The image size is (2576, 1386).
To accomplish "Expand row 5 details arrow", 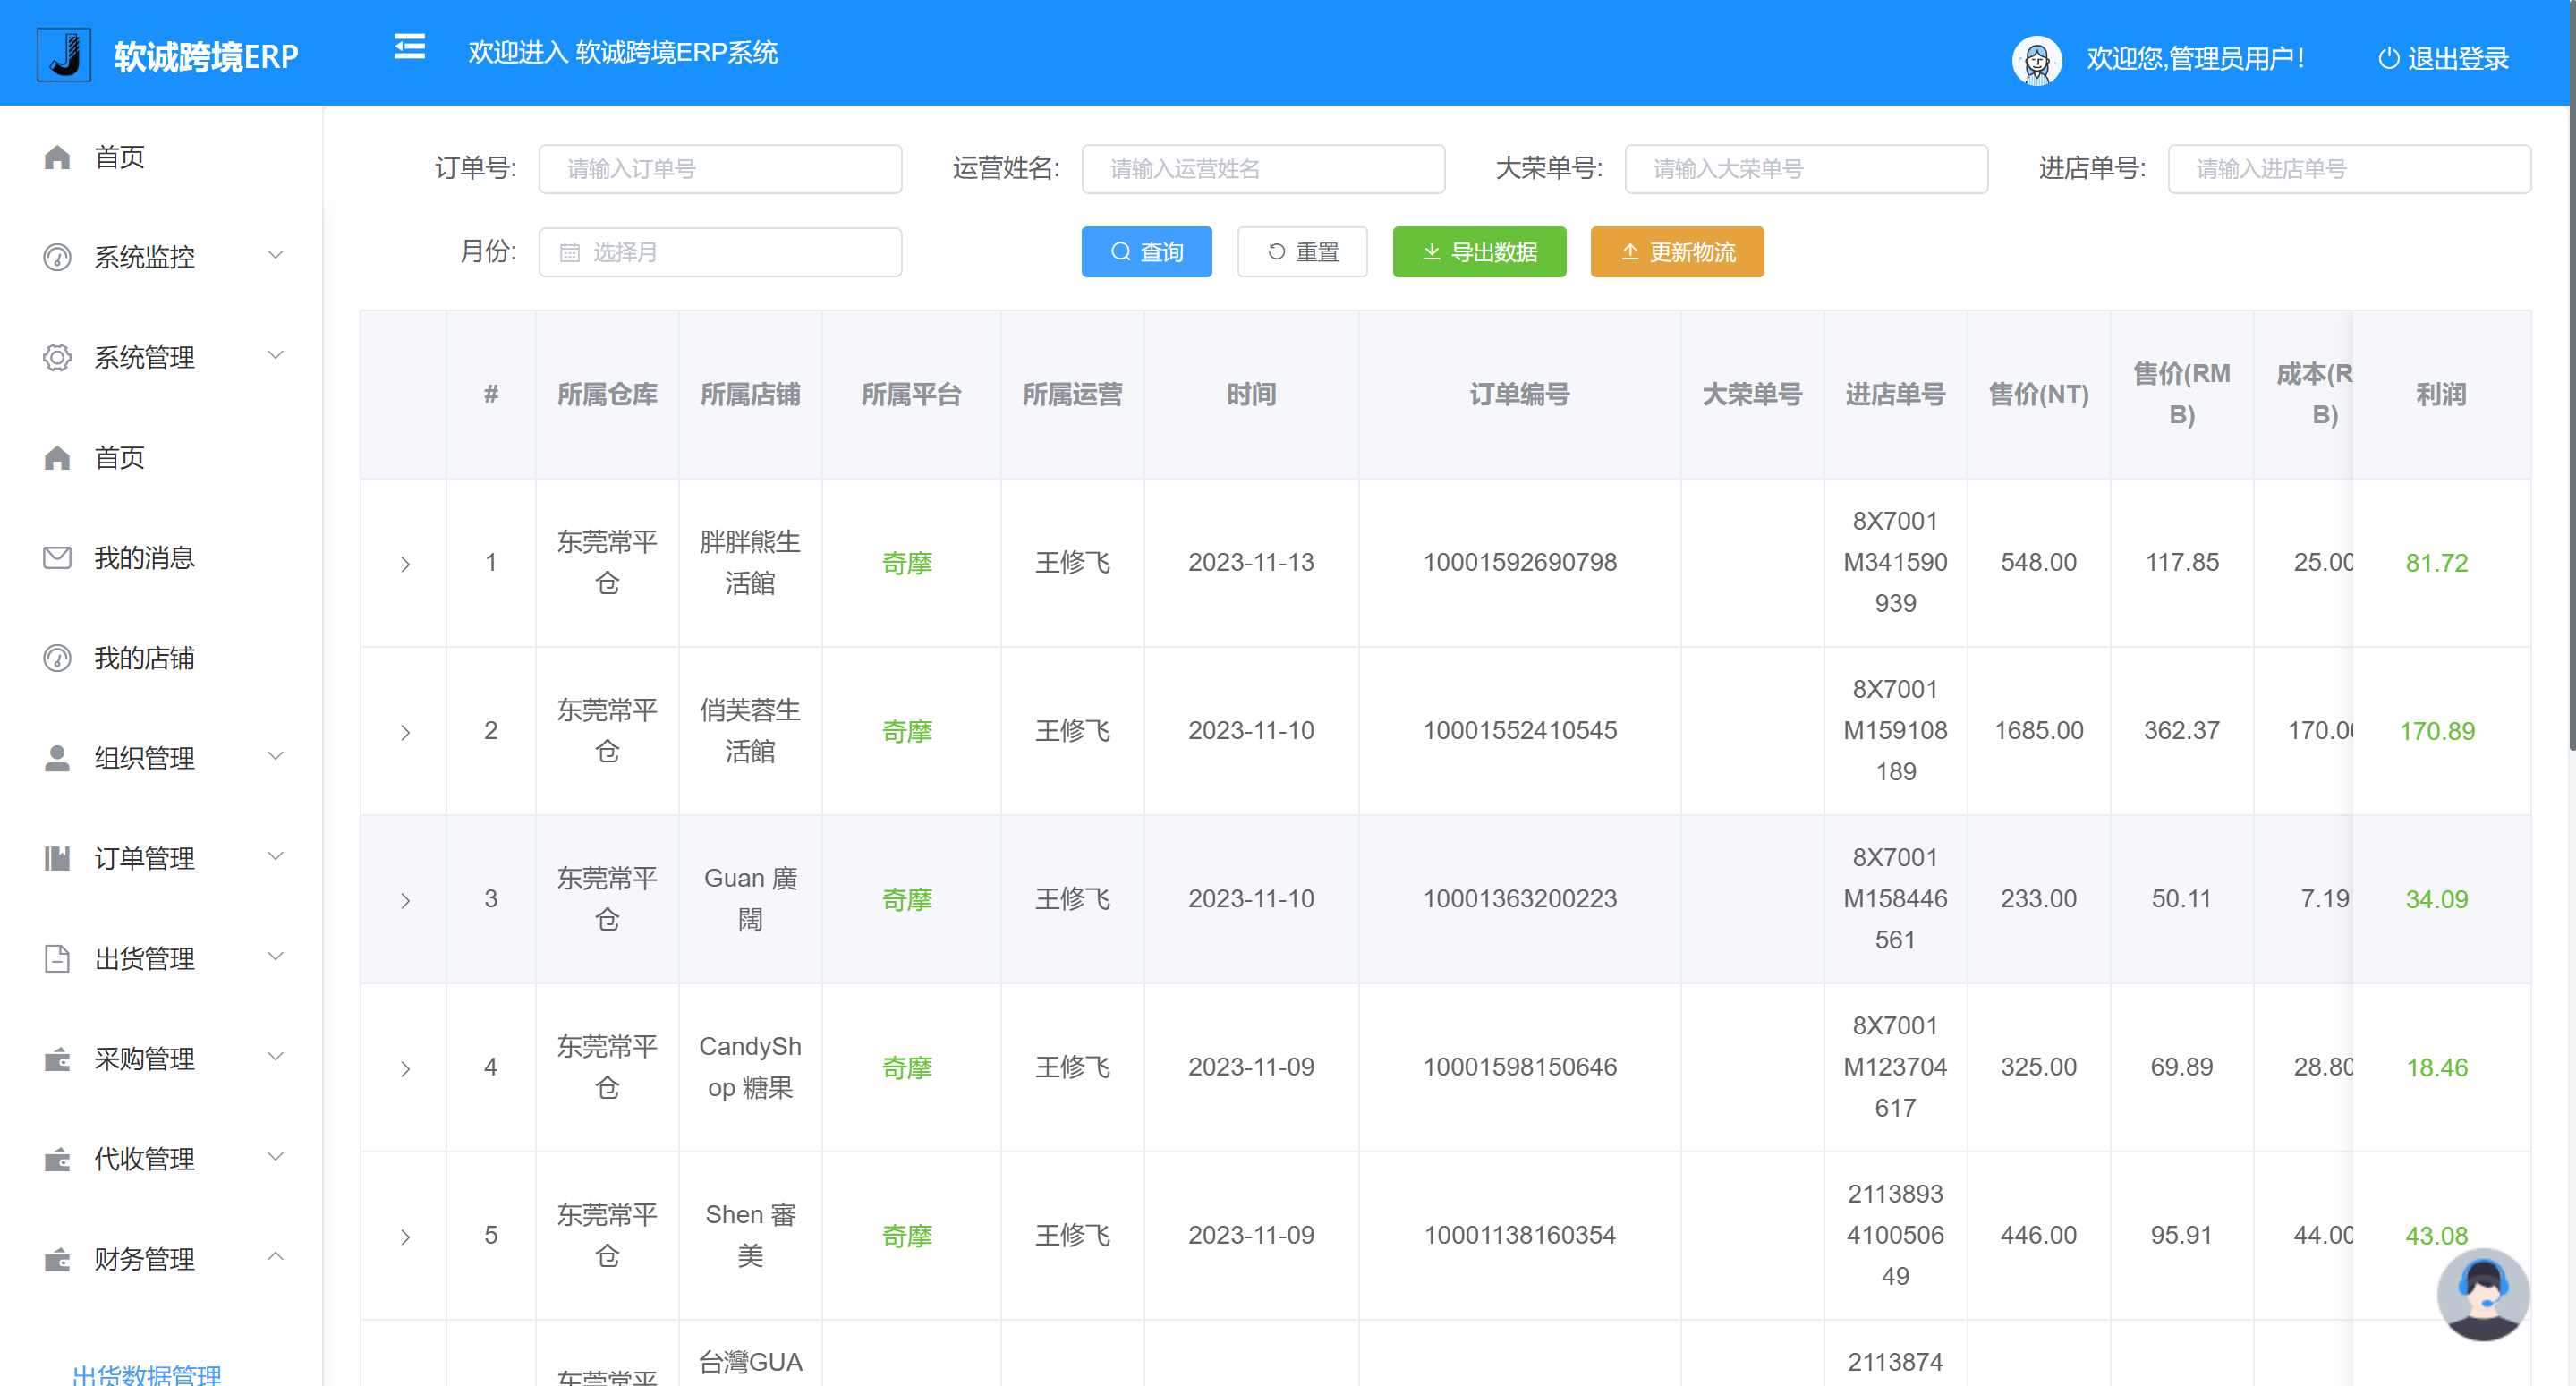I will (x=405, y=1237).
